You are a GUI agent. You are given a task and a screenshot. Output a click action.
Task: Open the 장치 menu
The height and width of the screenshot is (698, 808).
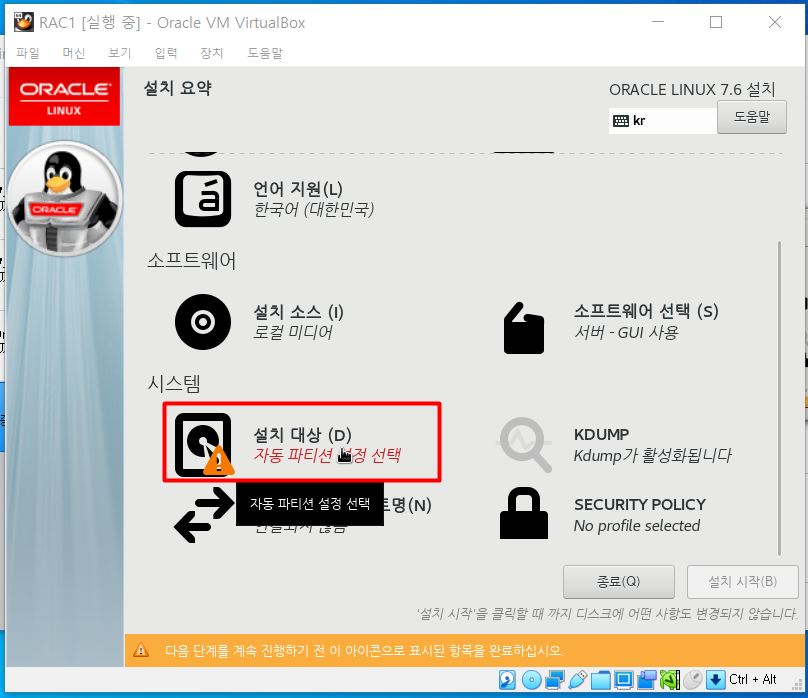(x=212, y=53)
